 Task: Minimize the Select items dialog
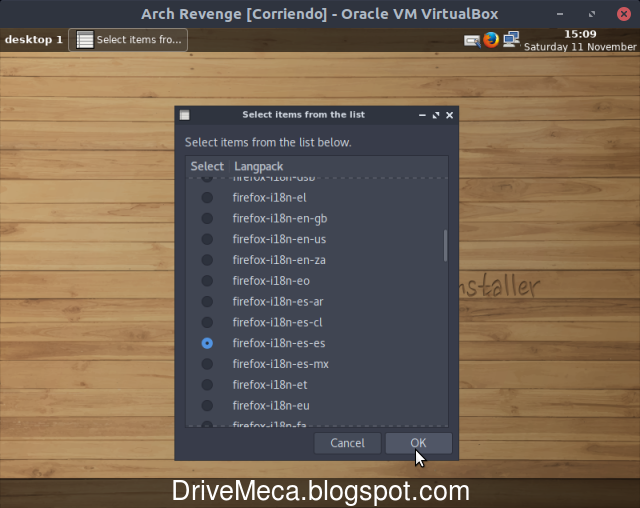(x=422, y=115)
